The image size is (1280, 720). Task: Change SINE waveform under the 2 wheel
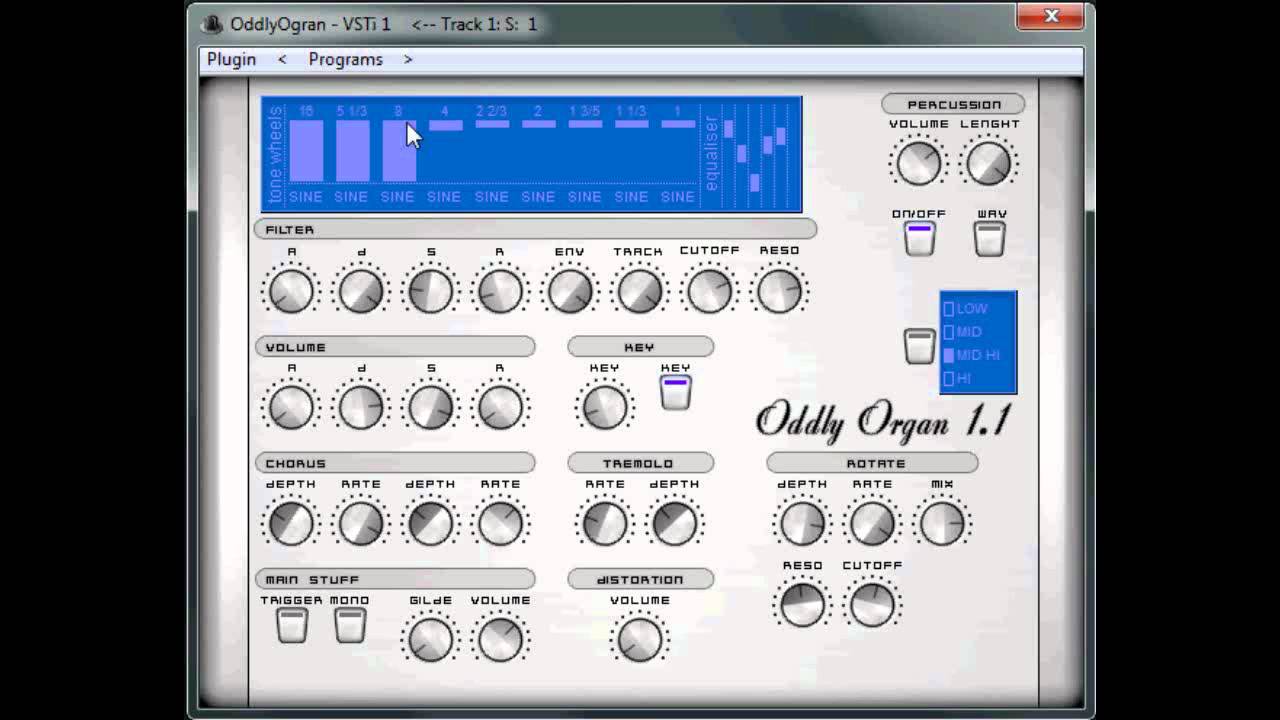click(538, 197)
